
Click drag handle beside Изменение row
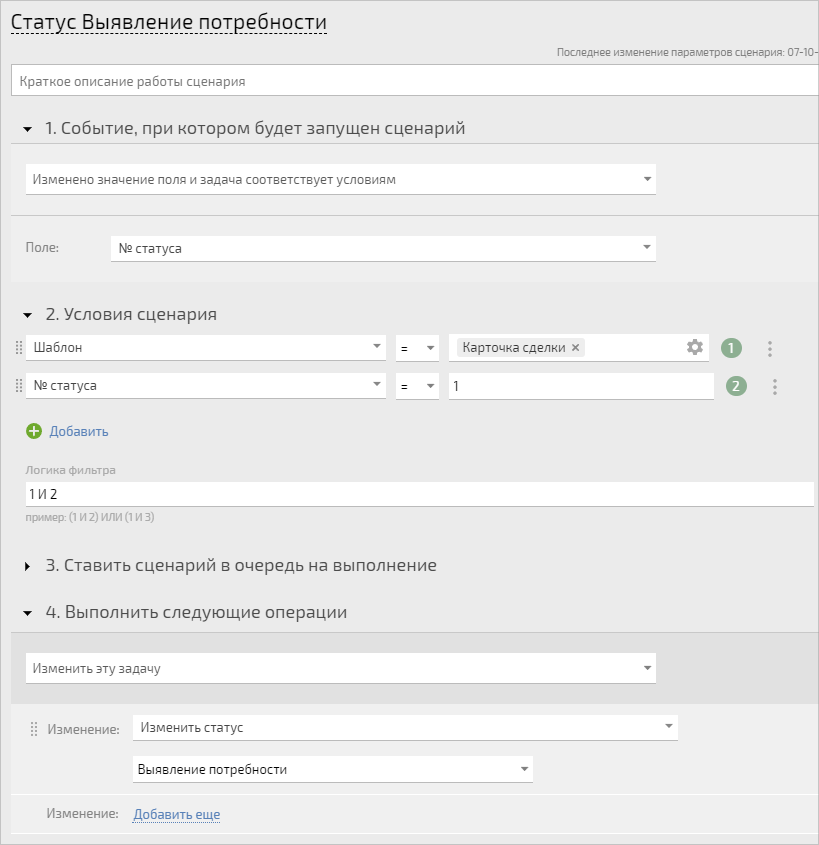(33, 729)
